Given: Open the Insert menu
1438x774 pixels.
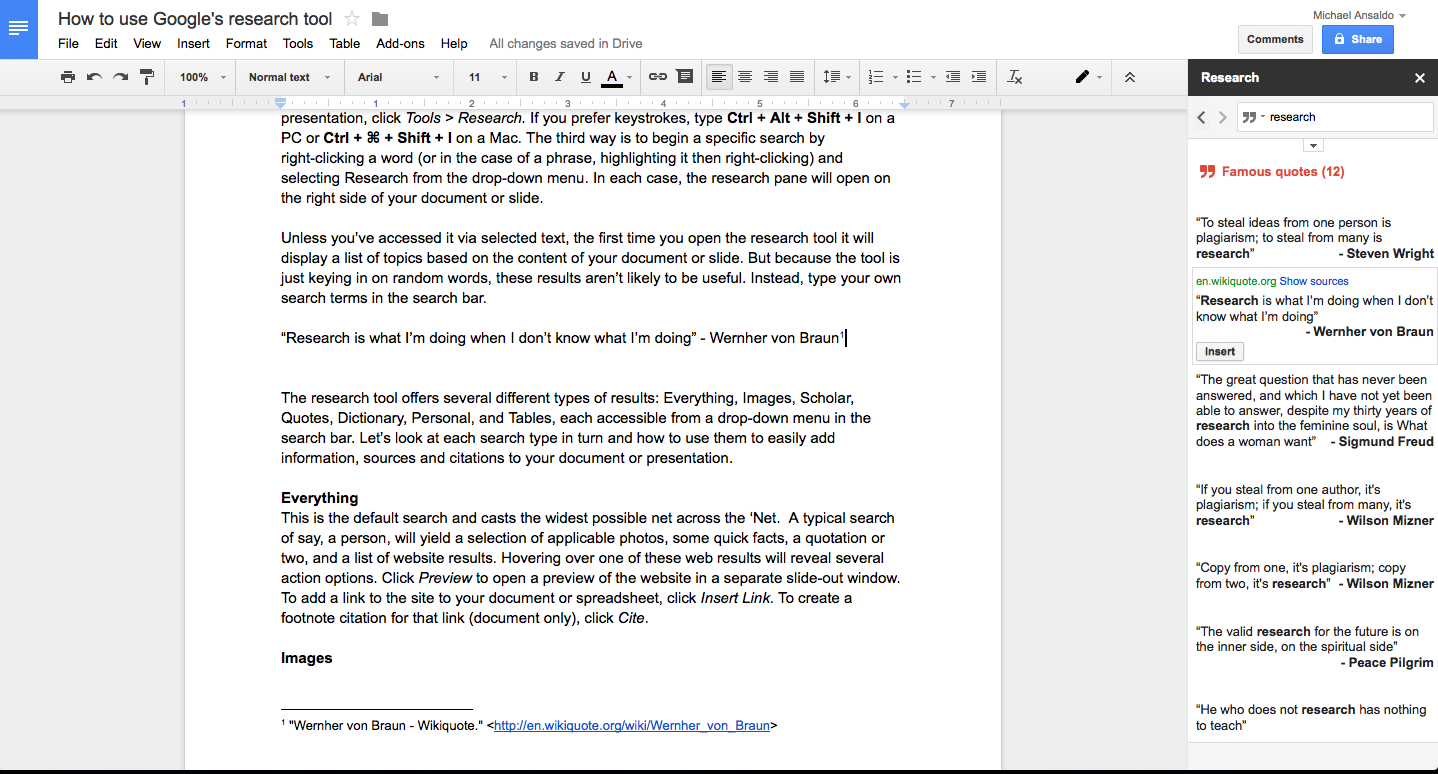Looking at the screenshot, I should 193,43.
